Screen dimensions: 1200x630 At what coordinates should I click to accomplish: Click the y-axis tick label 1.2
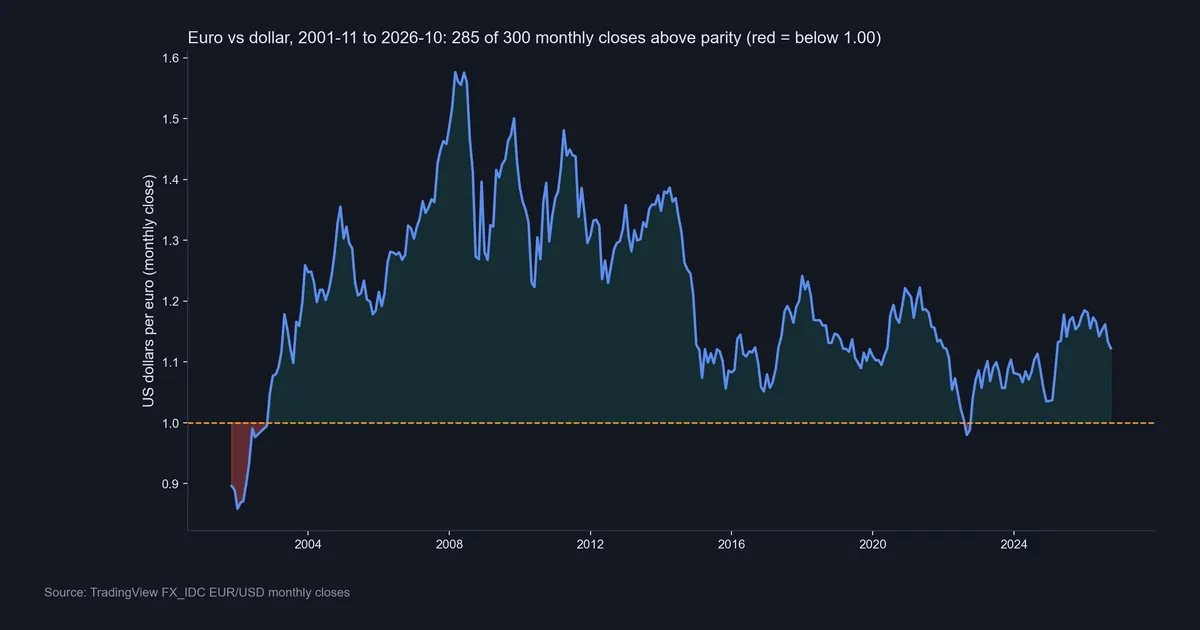[170, 301]
